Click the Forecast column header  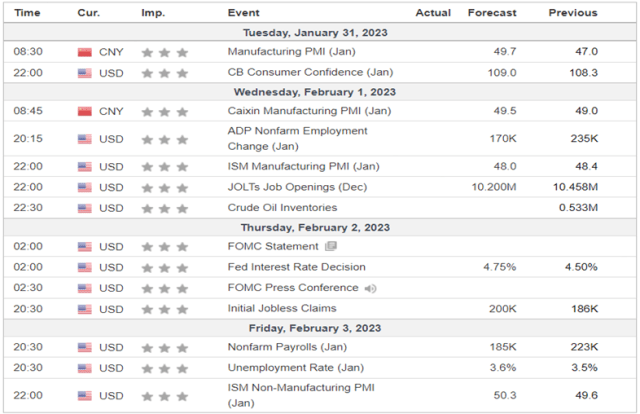pyautogui.click(x=492, y=13)
